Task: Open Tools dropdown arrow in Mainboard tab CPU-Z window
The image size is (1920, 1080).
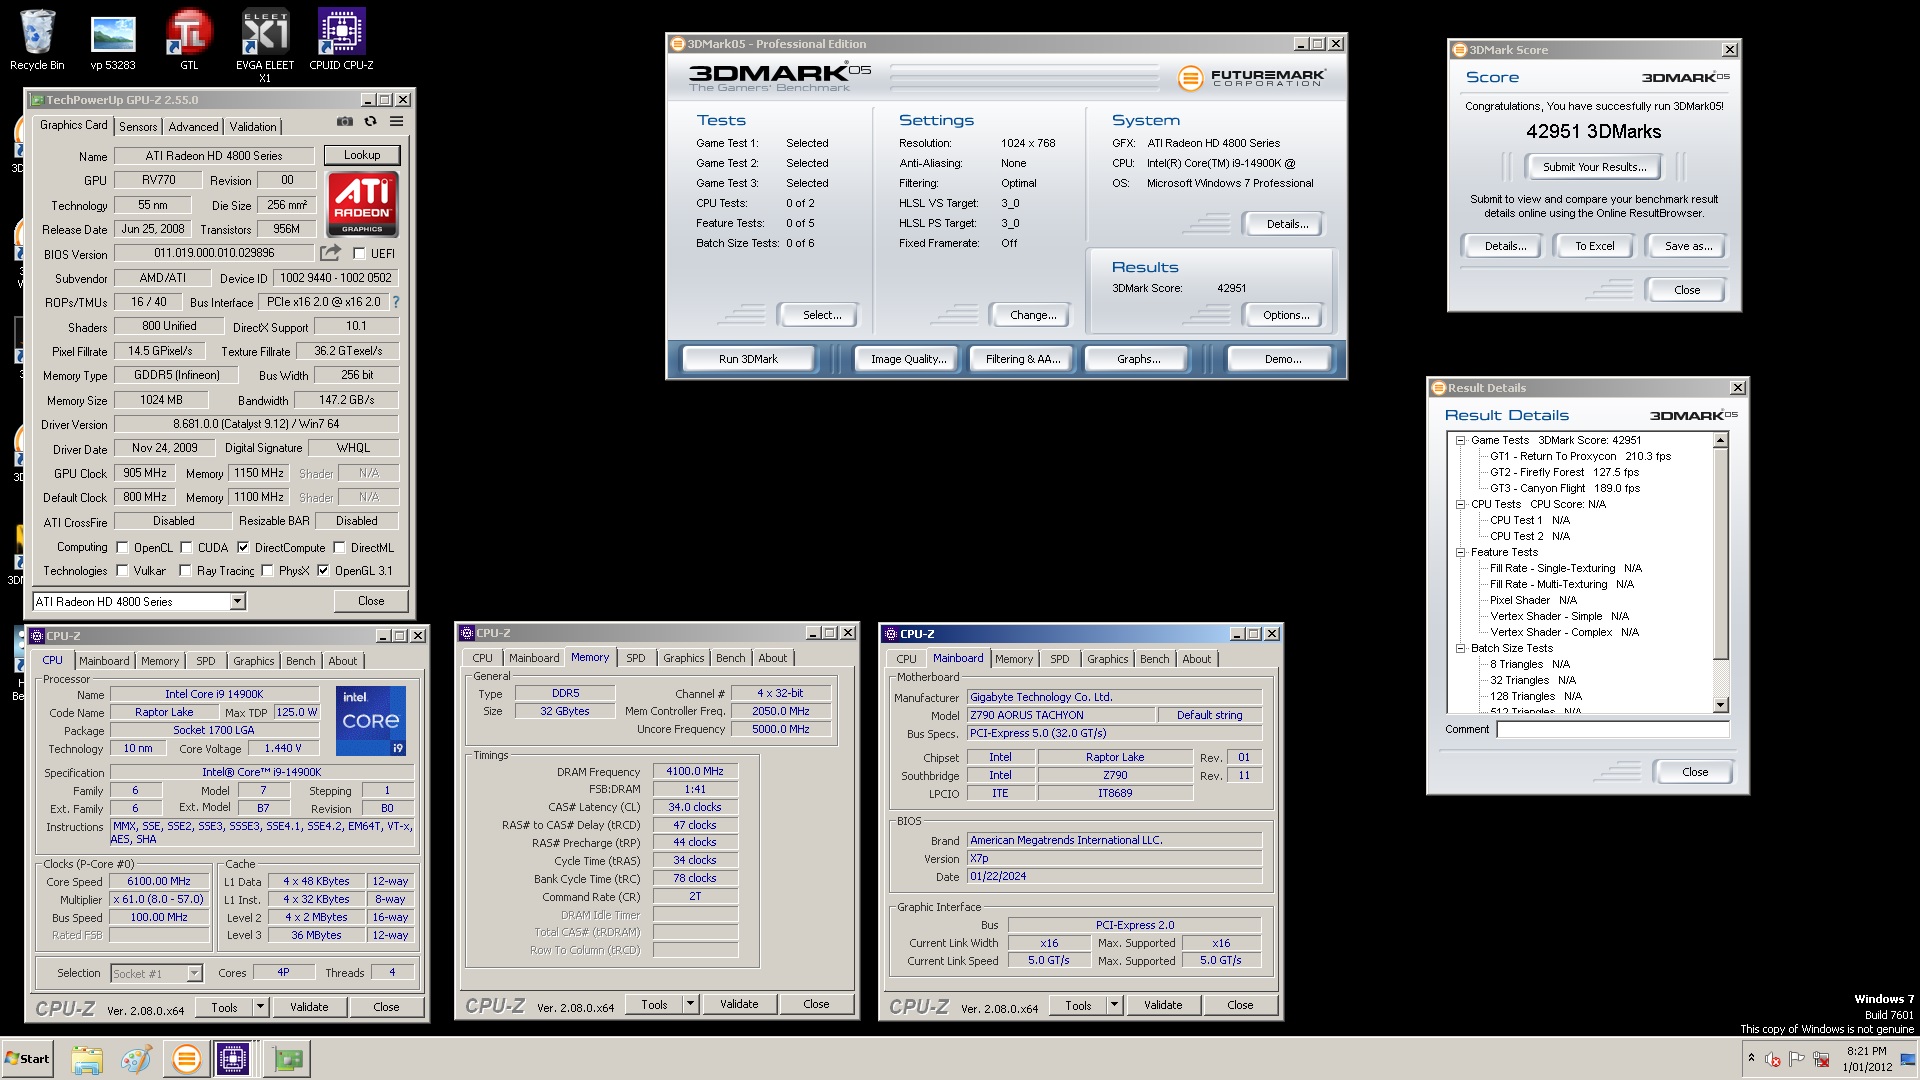Action: pos(1114,1005)
